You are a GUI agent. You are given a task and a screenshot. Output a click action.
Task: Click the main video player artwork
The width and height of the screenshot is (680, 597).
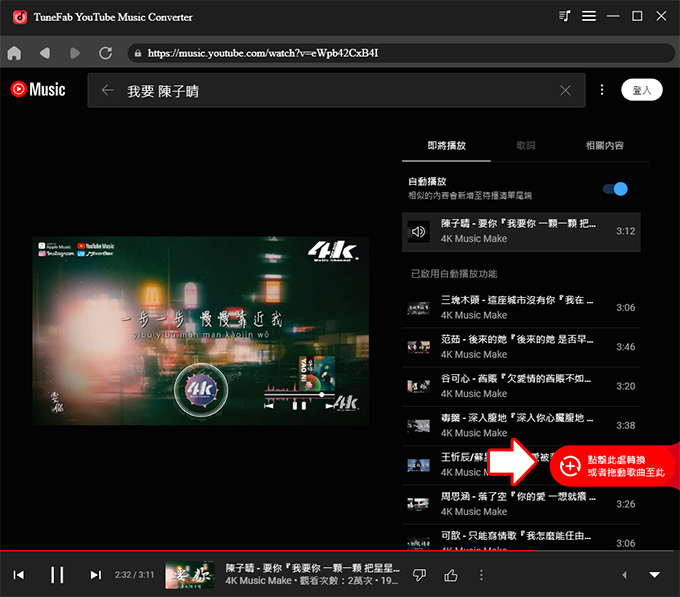pyautogui.click(x=200, y=331)
